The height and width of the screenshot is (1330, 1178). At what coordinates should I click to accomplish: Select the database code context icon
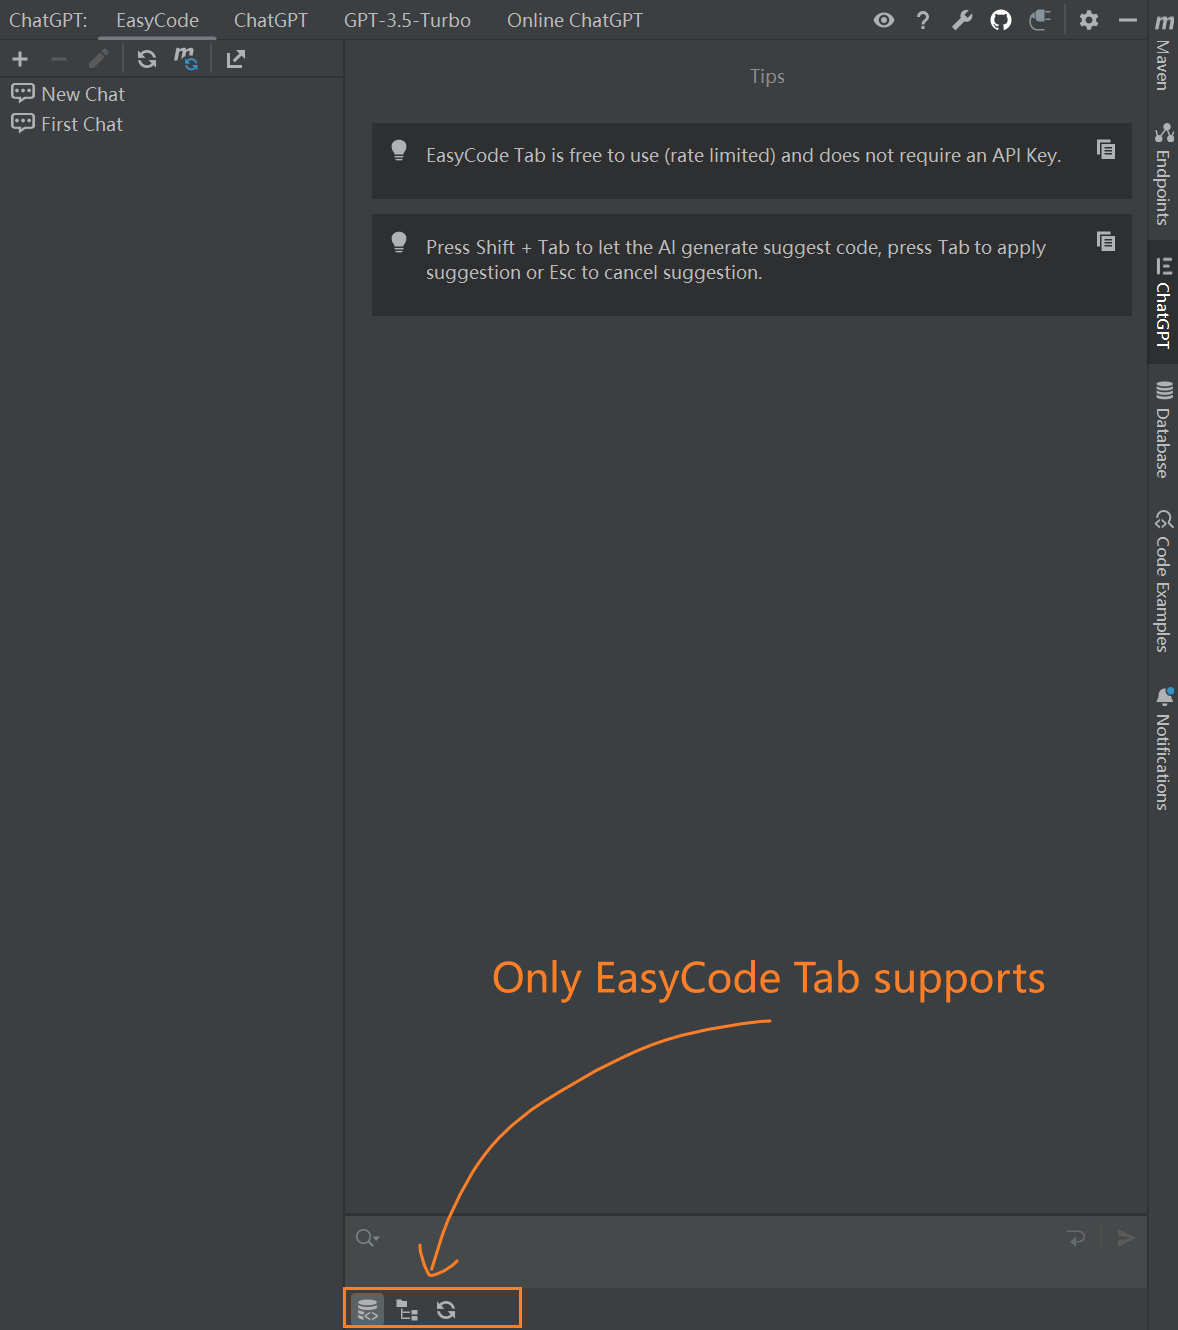click(367, 1308)
